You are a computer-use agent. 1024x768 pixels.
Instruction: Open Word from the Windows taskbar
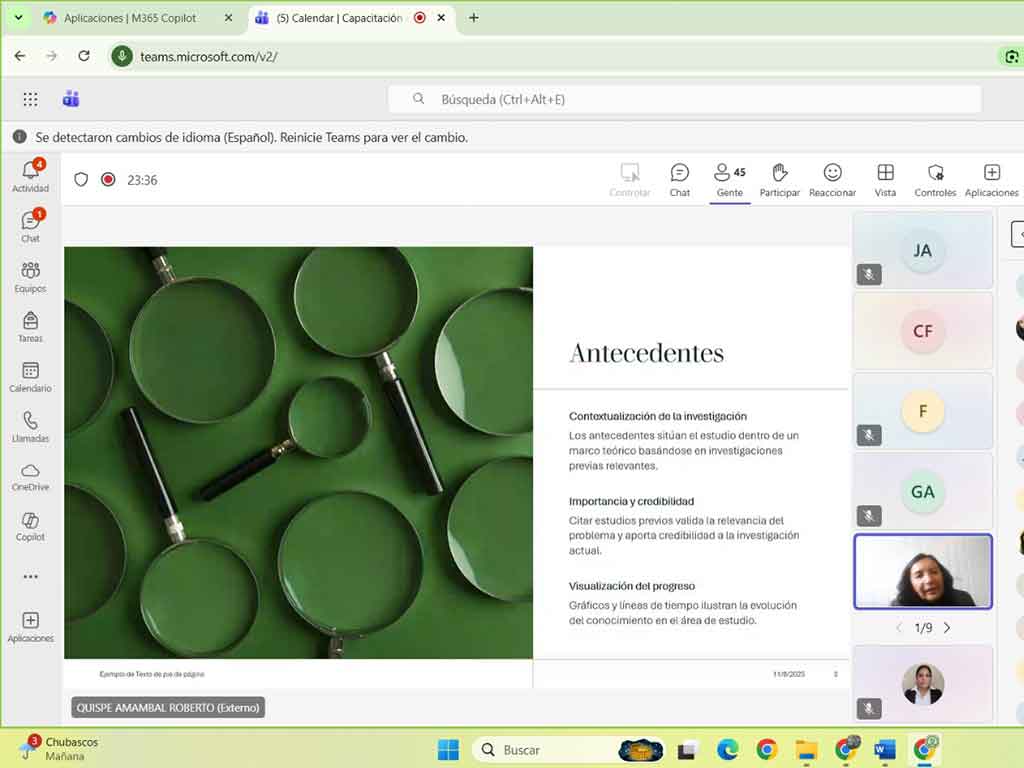click(884, 749)
